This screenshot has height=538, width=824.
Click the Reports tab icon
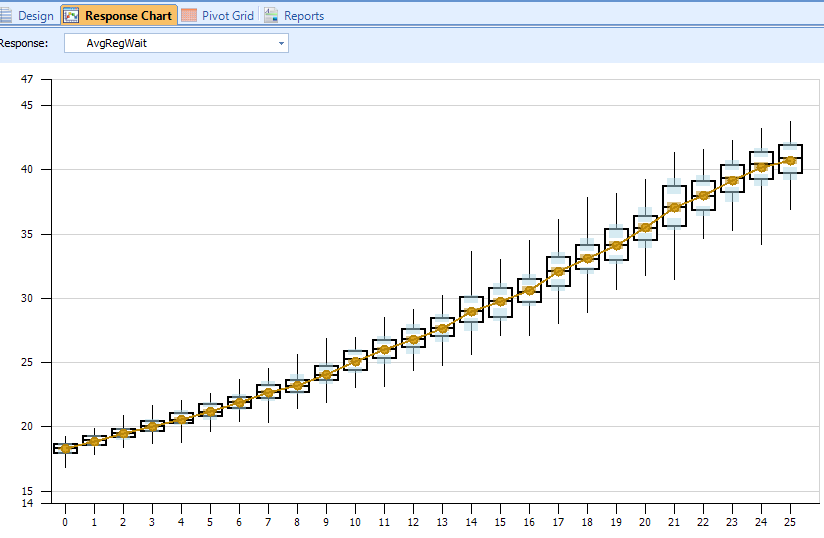(x=271, y=16)
